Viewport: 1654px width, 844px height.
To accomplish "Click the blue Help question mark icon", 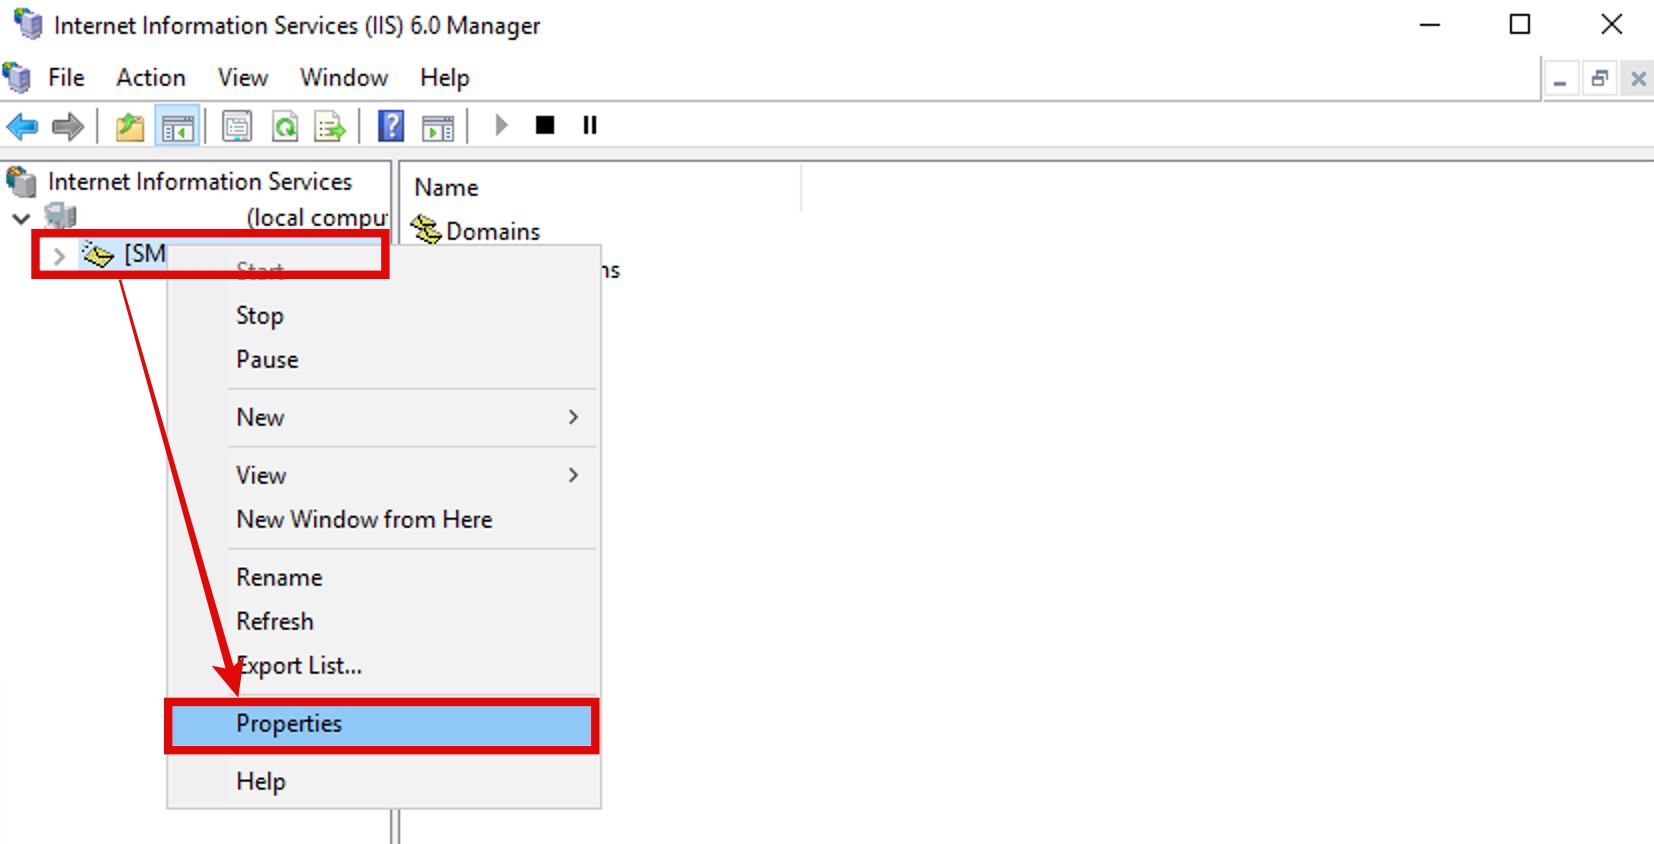I will tap(391, 126).
